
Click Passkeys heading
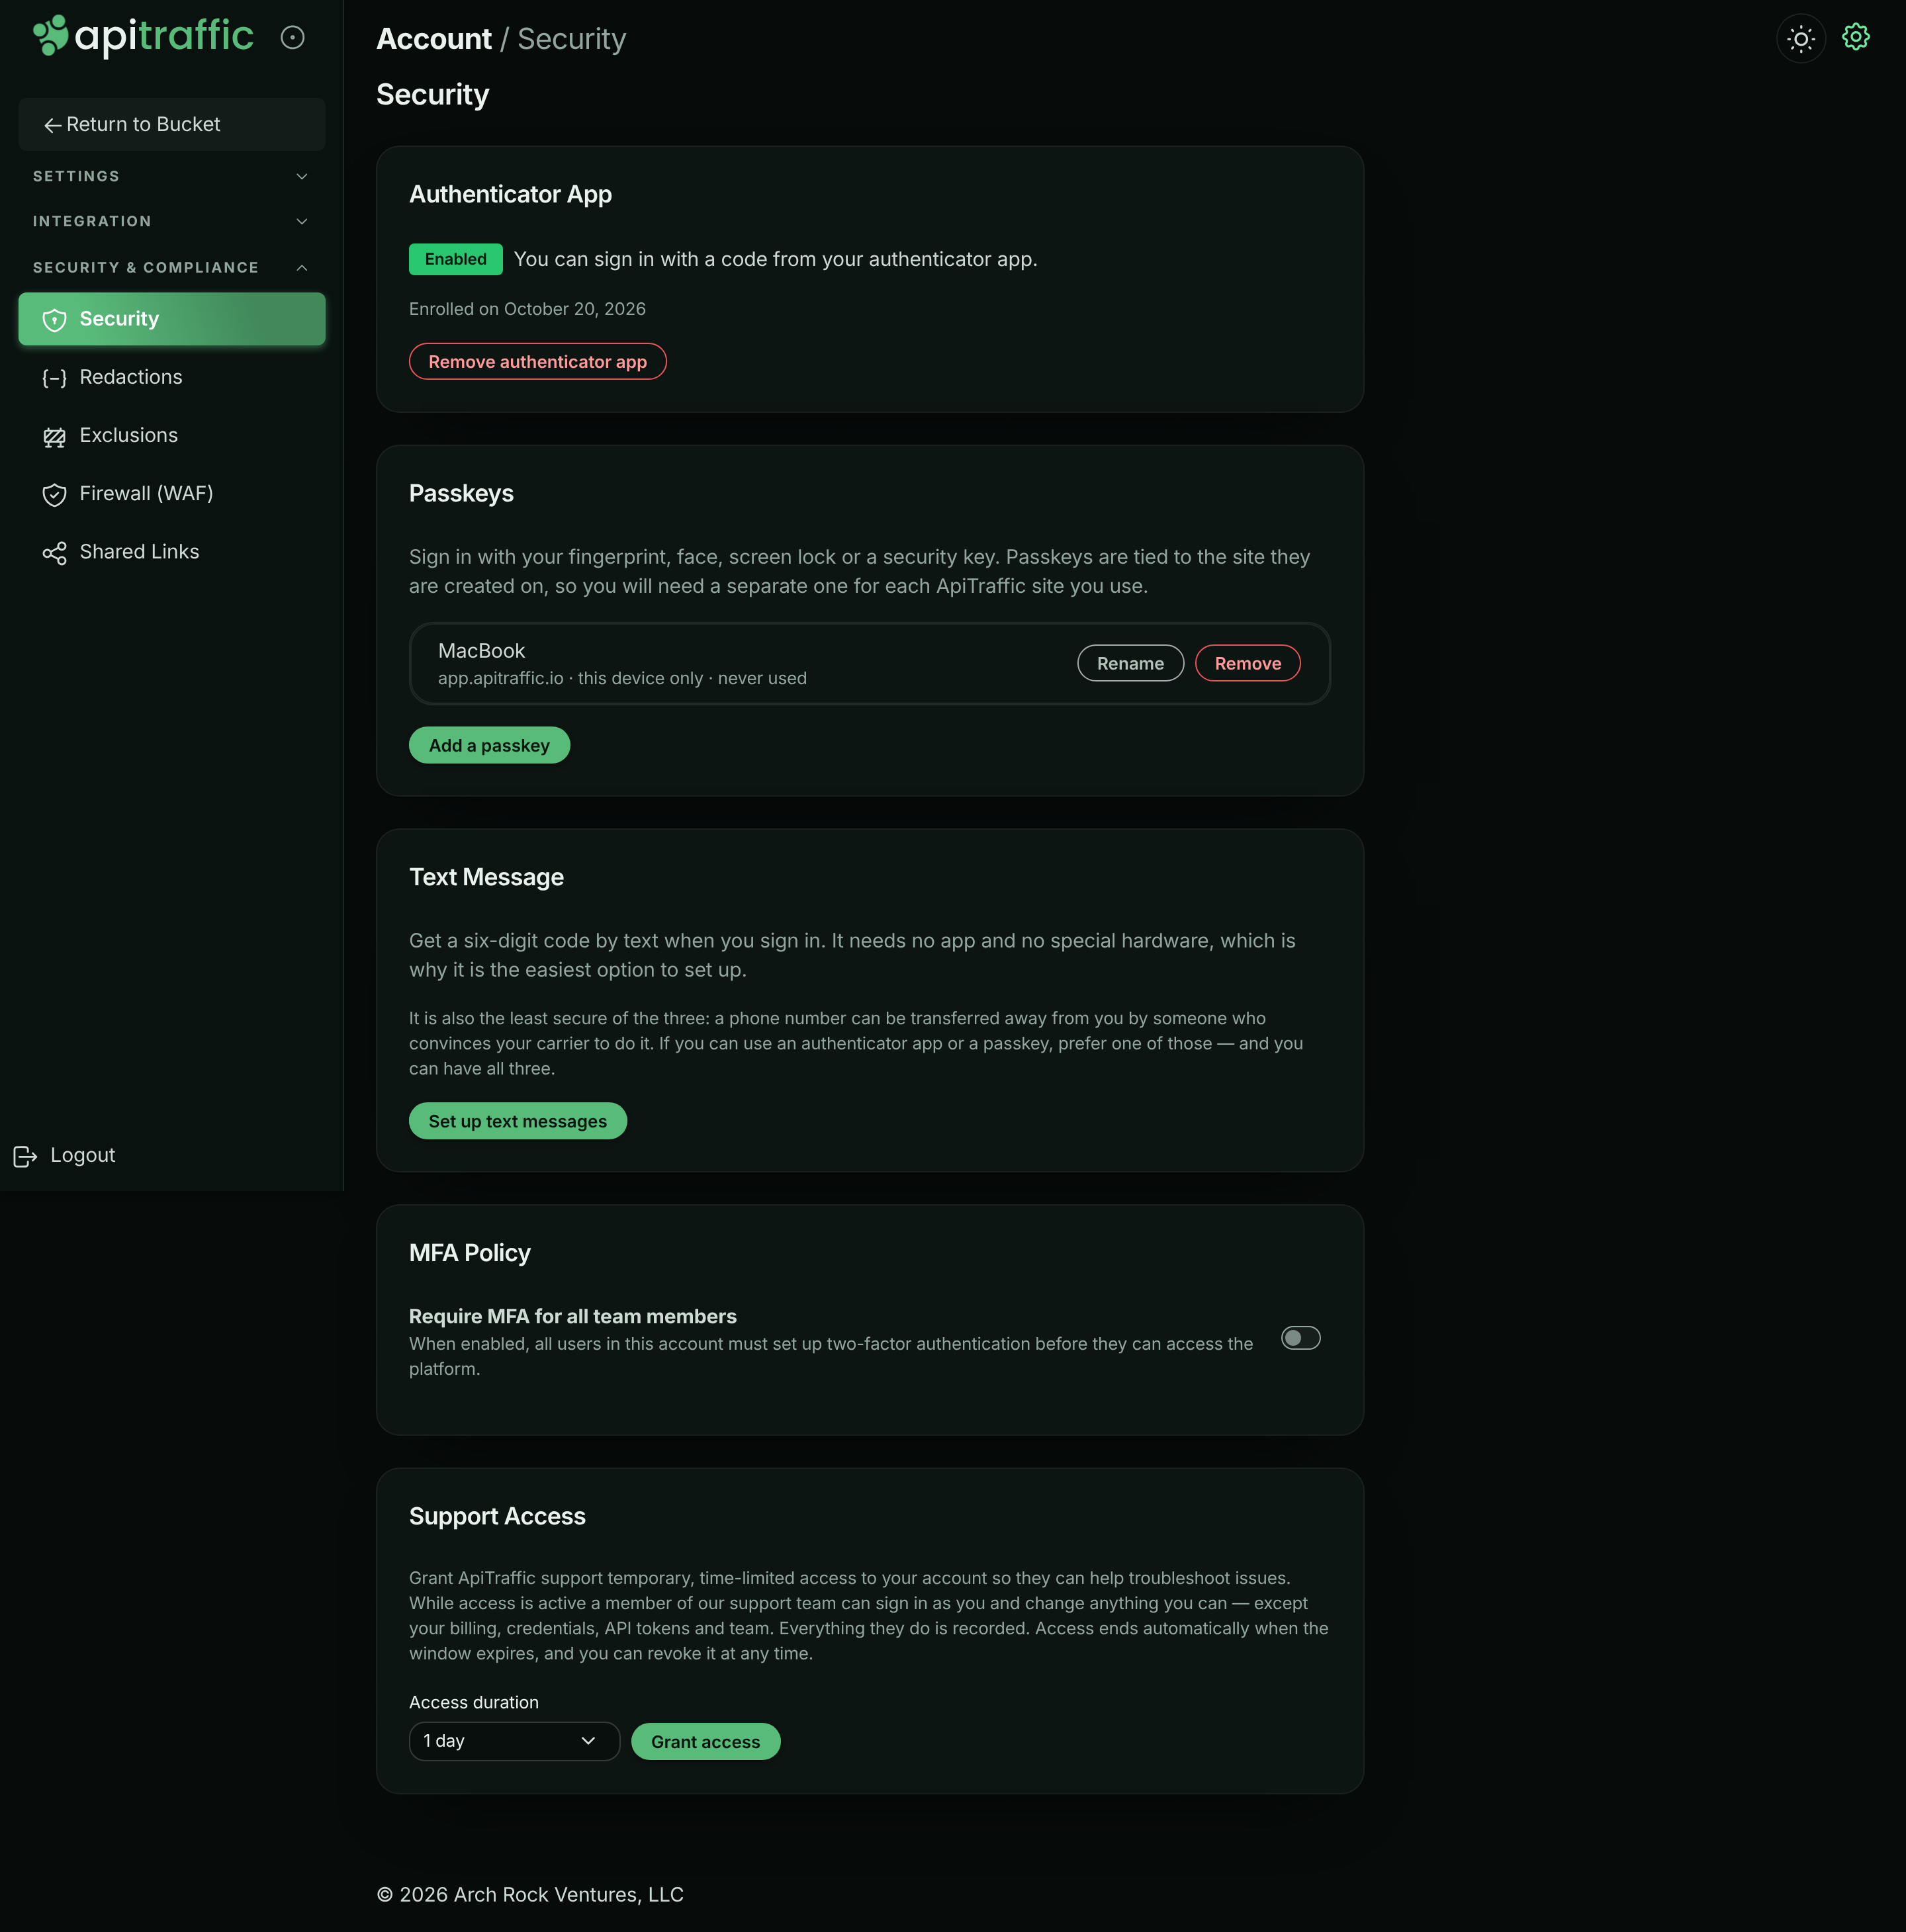tap(461, 493)
